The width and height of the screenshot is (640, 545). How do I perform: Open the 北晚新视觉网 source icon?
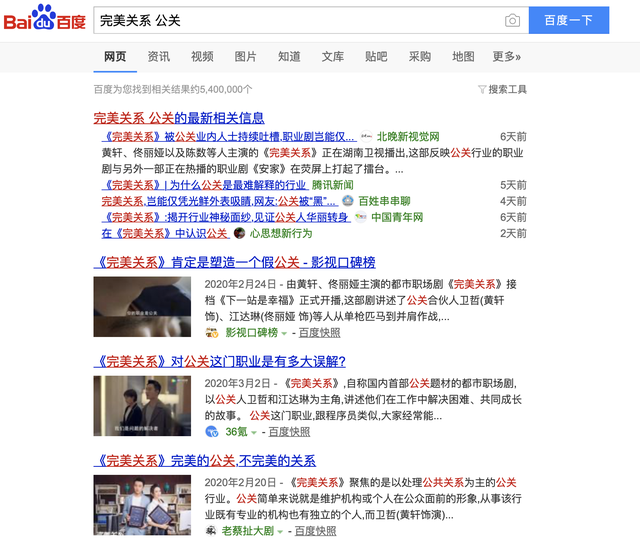[366, 136]
